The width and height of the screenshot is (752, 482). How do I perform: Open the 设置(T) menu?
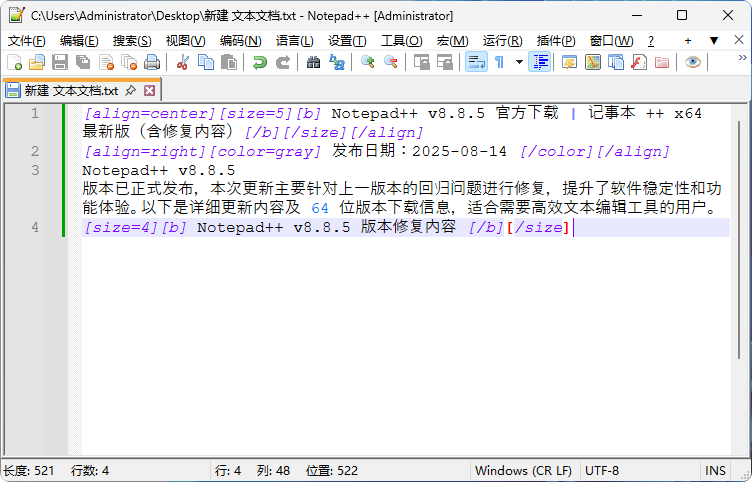click(347, 41)
